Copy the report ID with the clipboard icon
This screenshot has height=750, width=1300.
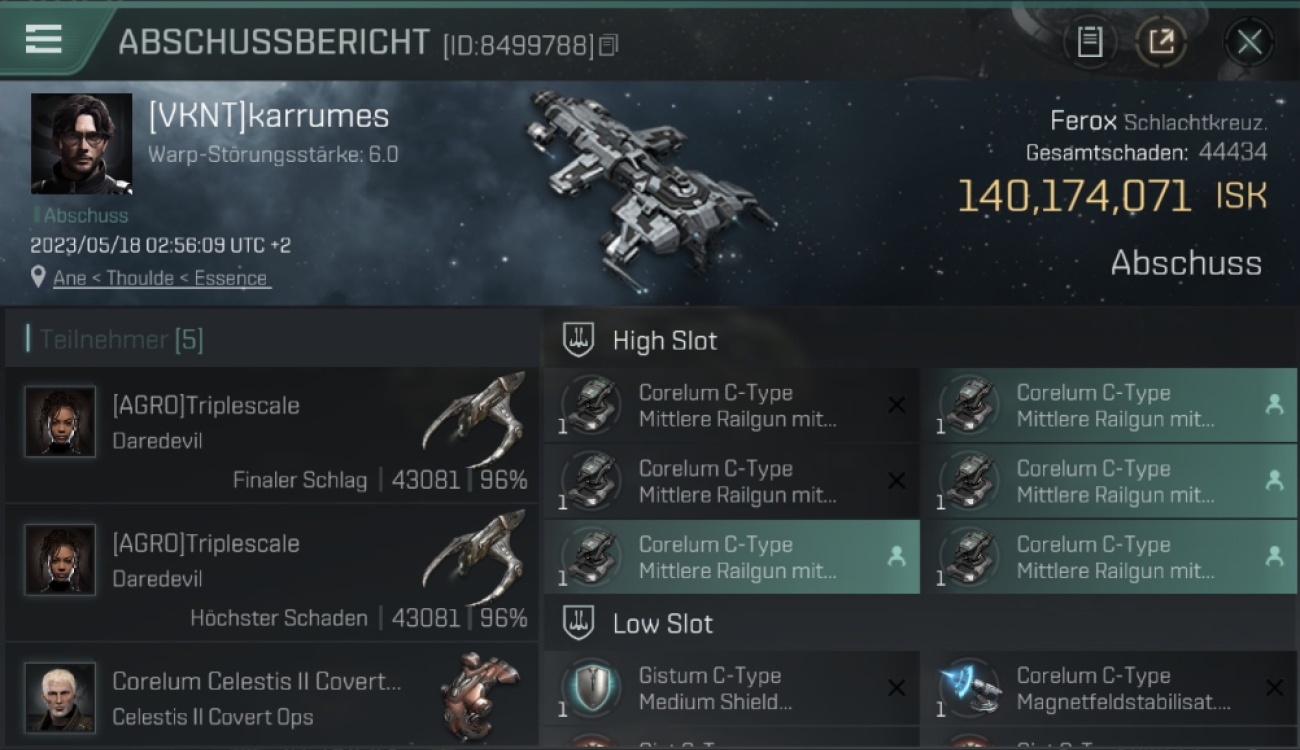[x=608, y=45]
